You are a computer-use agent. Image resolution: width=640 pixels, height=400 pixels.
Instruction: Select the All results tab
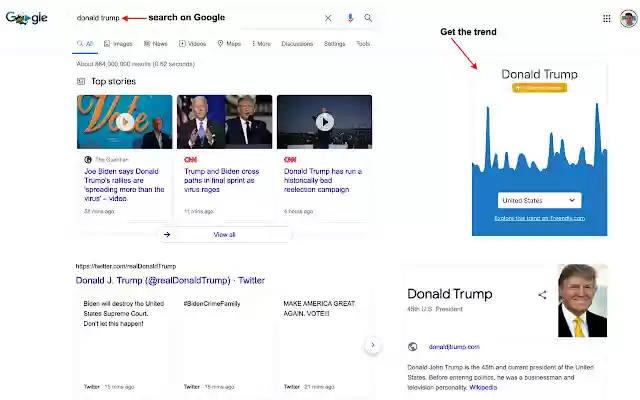tap(85, 44)
